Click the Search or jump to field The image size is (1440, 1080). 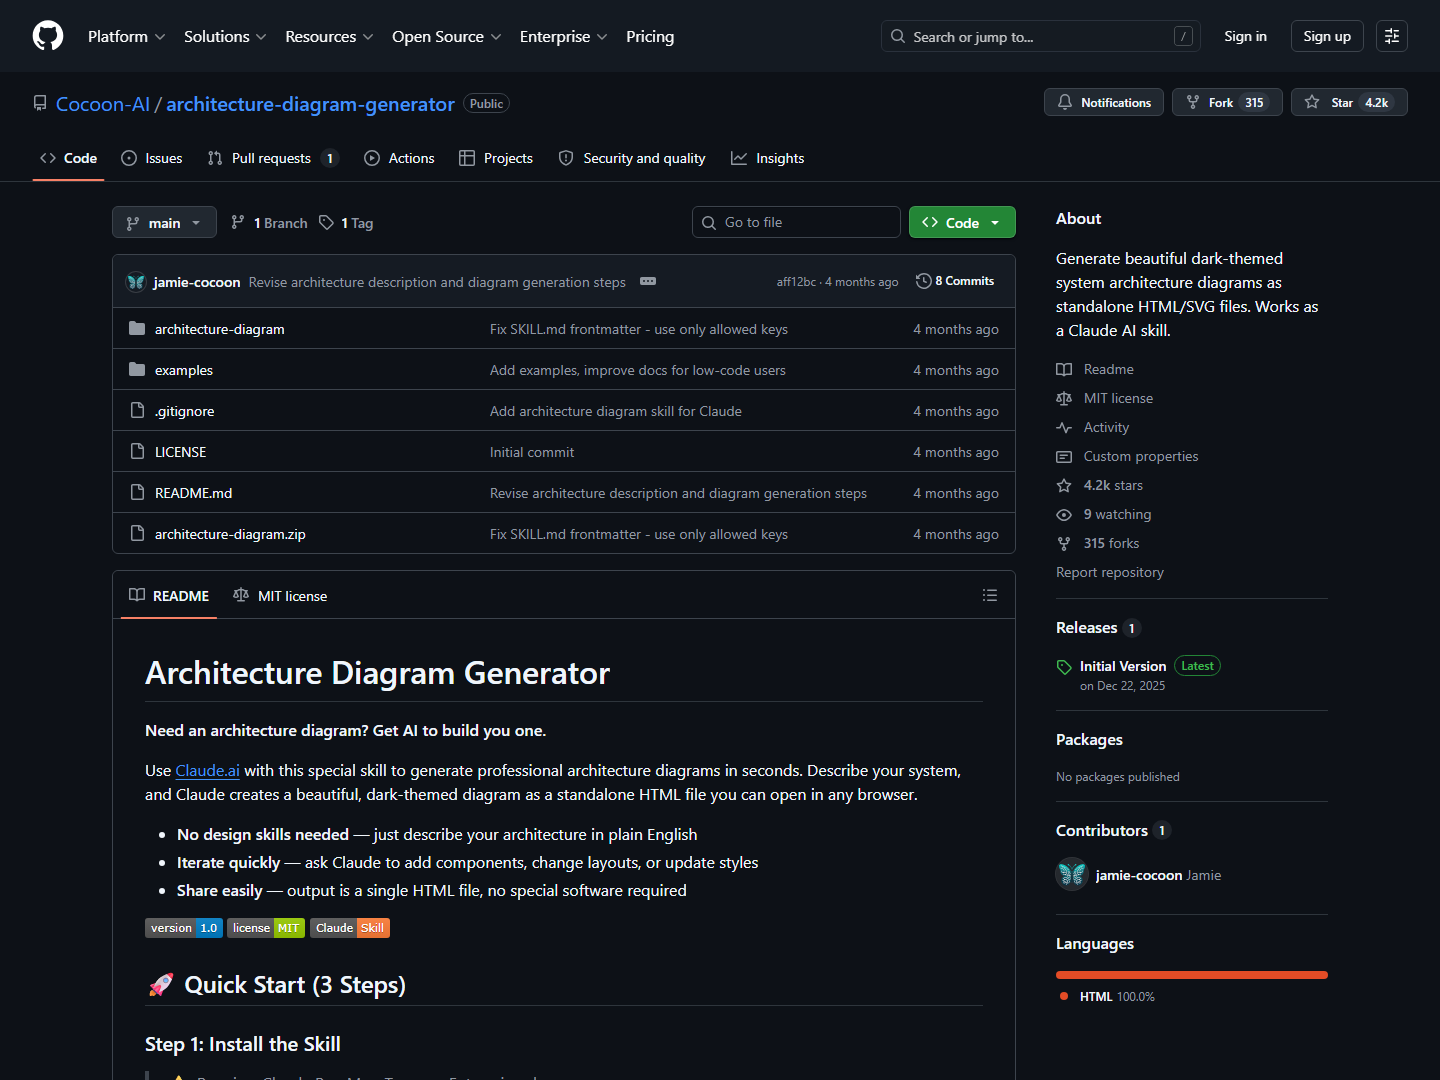1040,36
